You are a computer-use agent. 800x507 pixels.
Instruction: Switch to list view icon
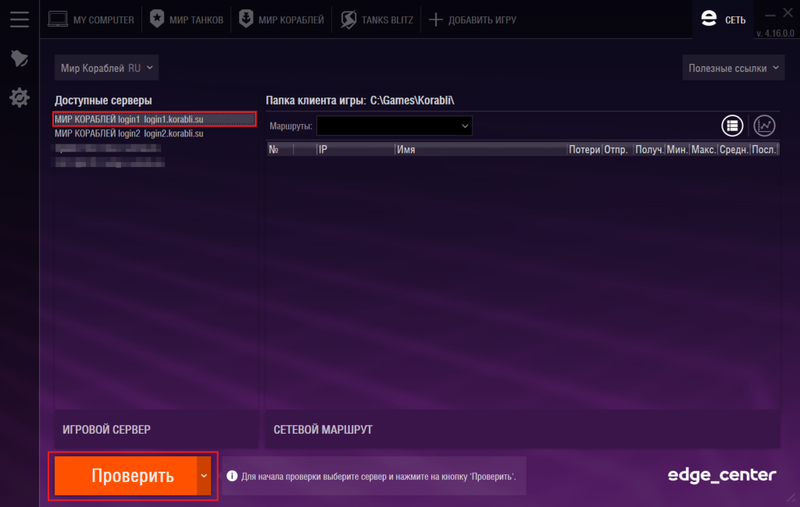732,125
